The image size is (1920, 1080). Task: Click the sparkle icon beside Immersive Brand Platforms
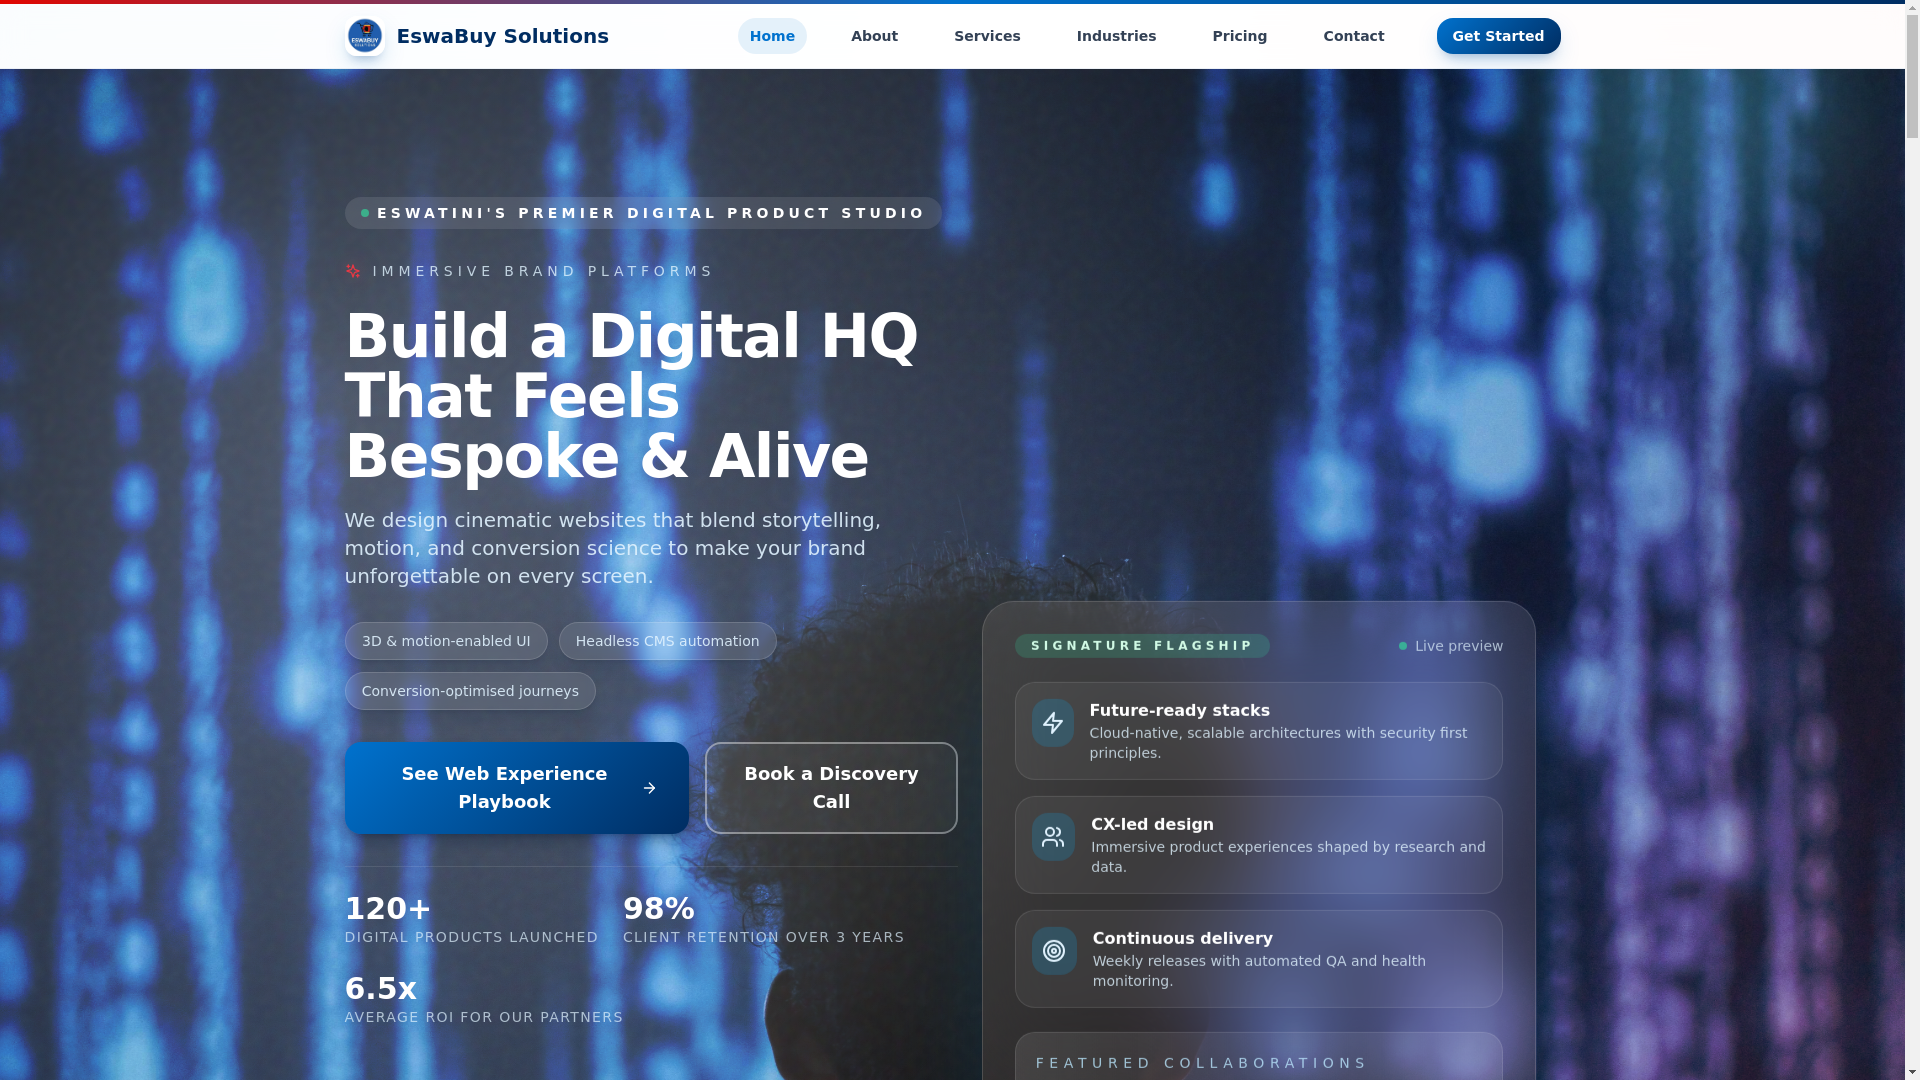click(x=353, y=271)
